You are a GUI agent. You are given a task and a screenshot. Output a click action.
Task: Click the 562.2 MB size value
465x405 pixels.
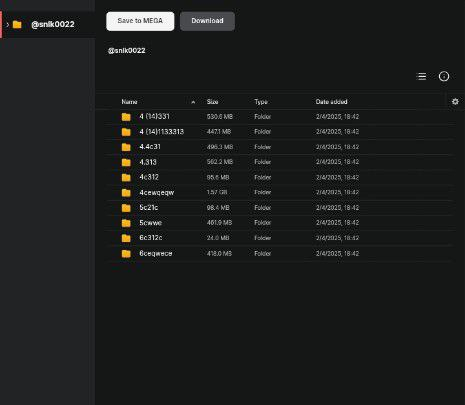[x=220, y=162]
